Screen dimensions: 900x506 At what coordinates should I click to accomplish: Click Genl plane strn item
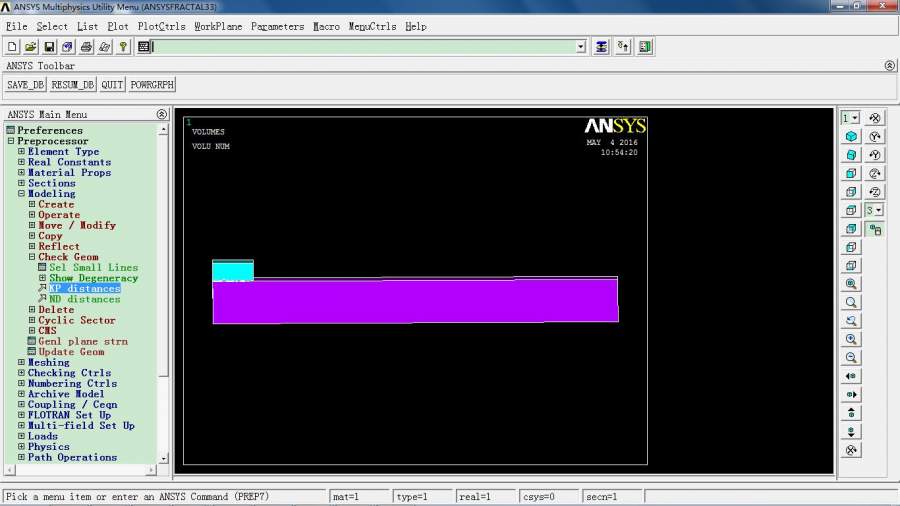(x=83, y=341)
